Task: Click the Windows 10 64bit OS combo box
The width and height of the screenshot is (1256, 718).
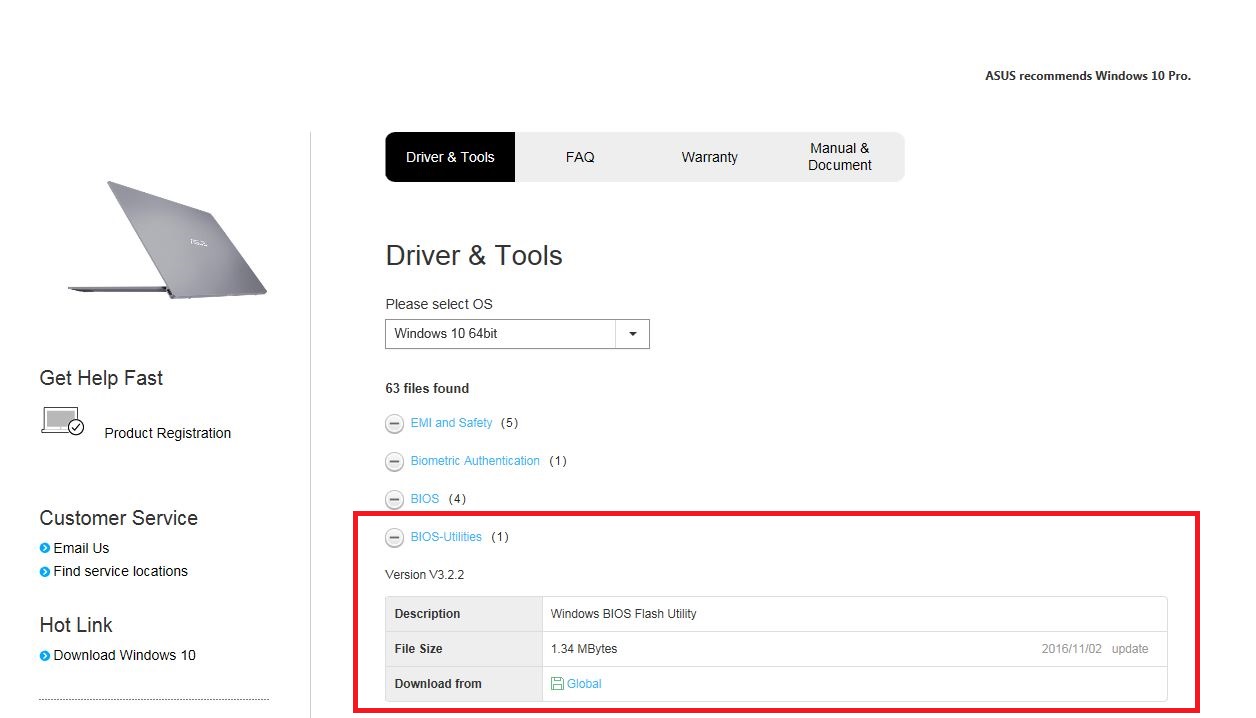Action: (517, 334)
